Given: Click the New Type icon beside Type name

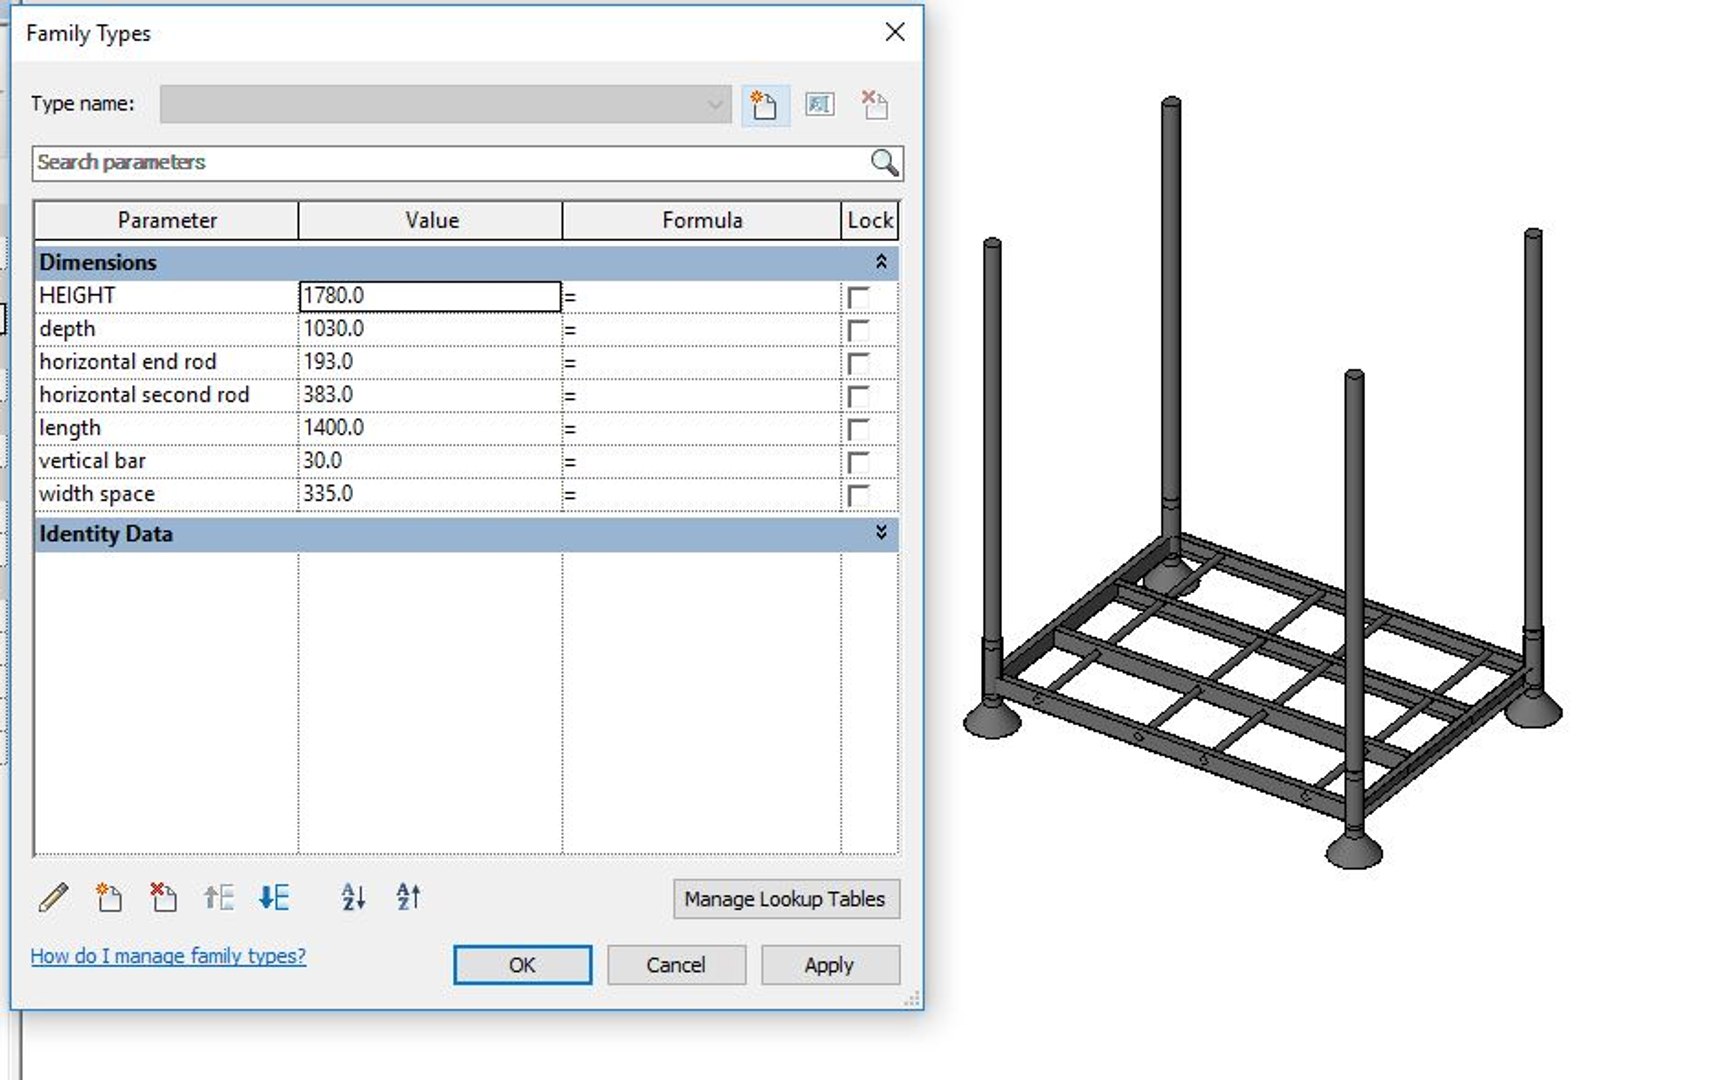Looking at the screenshot, I should pyautogui.click(x=765, y=105).
